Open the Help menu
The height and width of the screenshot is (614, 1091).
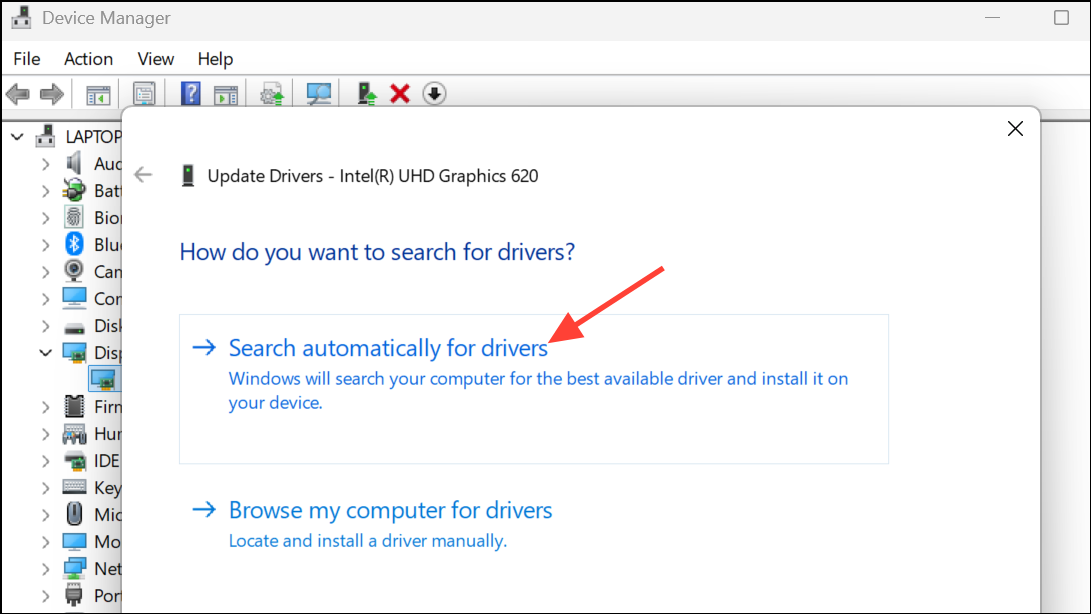(215, 59)
